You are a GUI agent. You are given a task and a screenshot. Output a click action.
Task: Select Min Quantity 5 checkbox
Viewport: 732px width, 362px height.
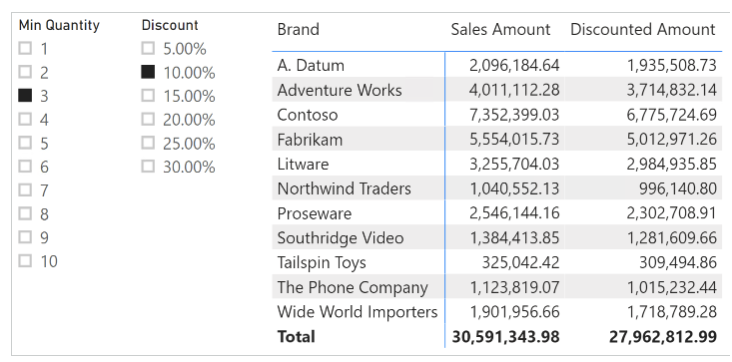click(x=25, y=142)
